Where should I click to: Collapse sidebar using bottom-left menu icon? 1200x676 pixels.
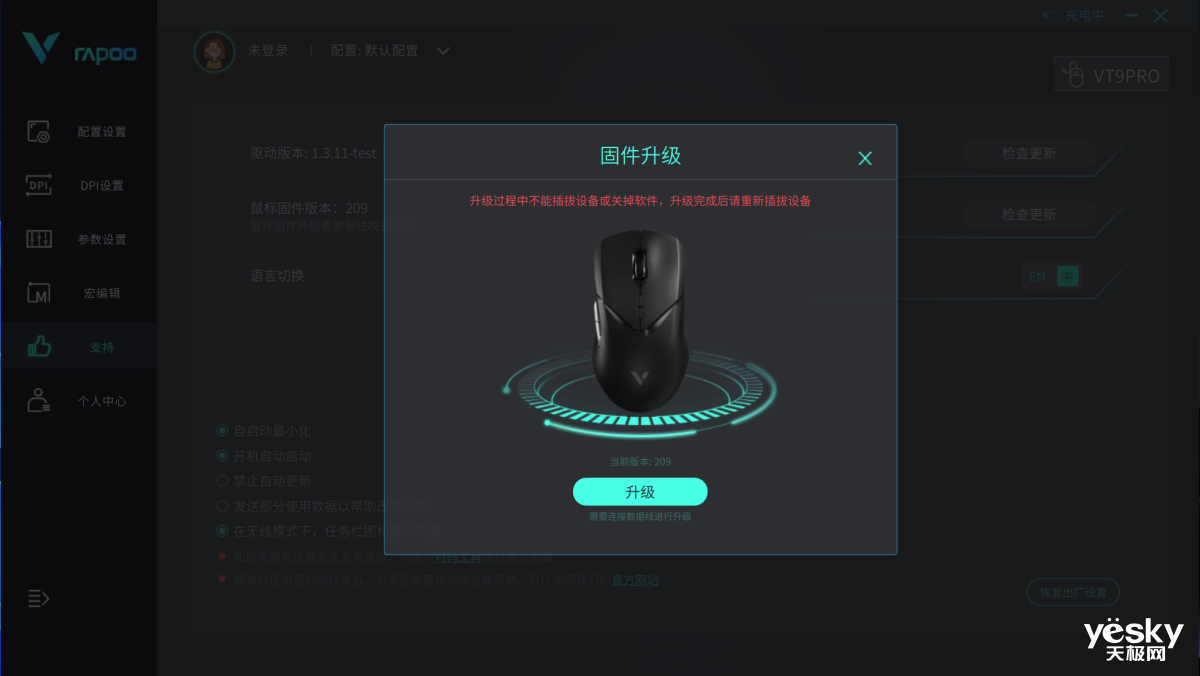[x=38, y=598]
